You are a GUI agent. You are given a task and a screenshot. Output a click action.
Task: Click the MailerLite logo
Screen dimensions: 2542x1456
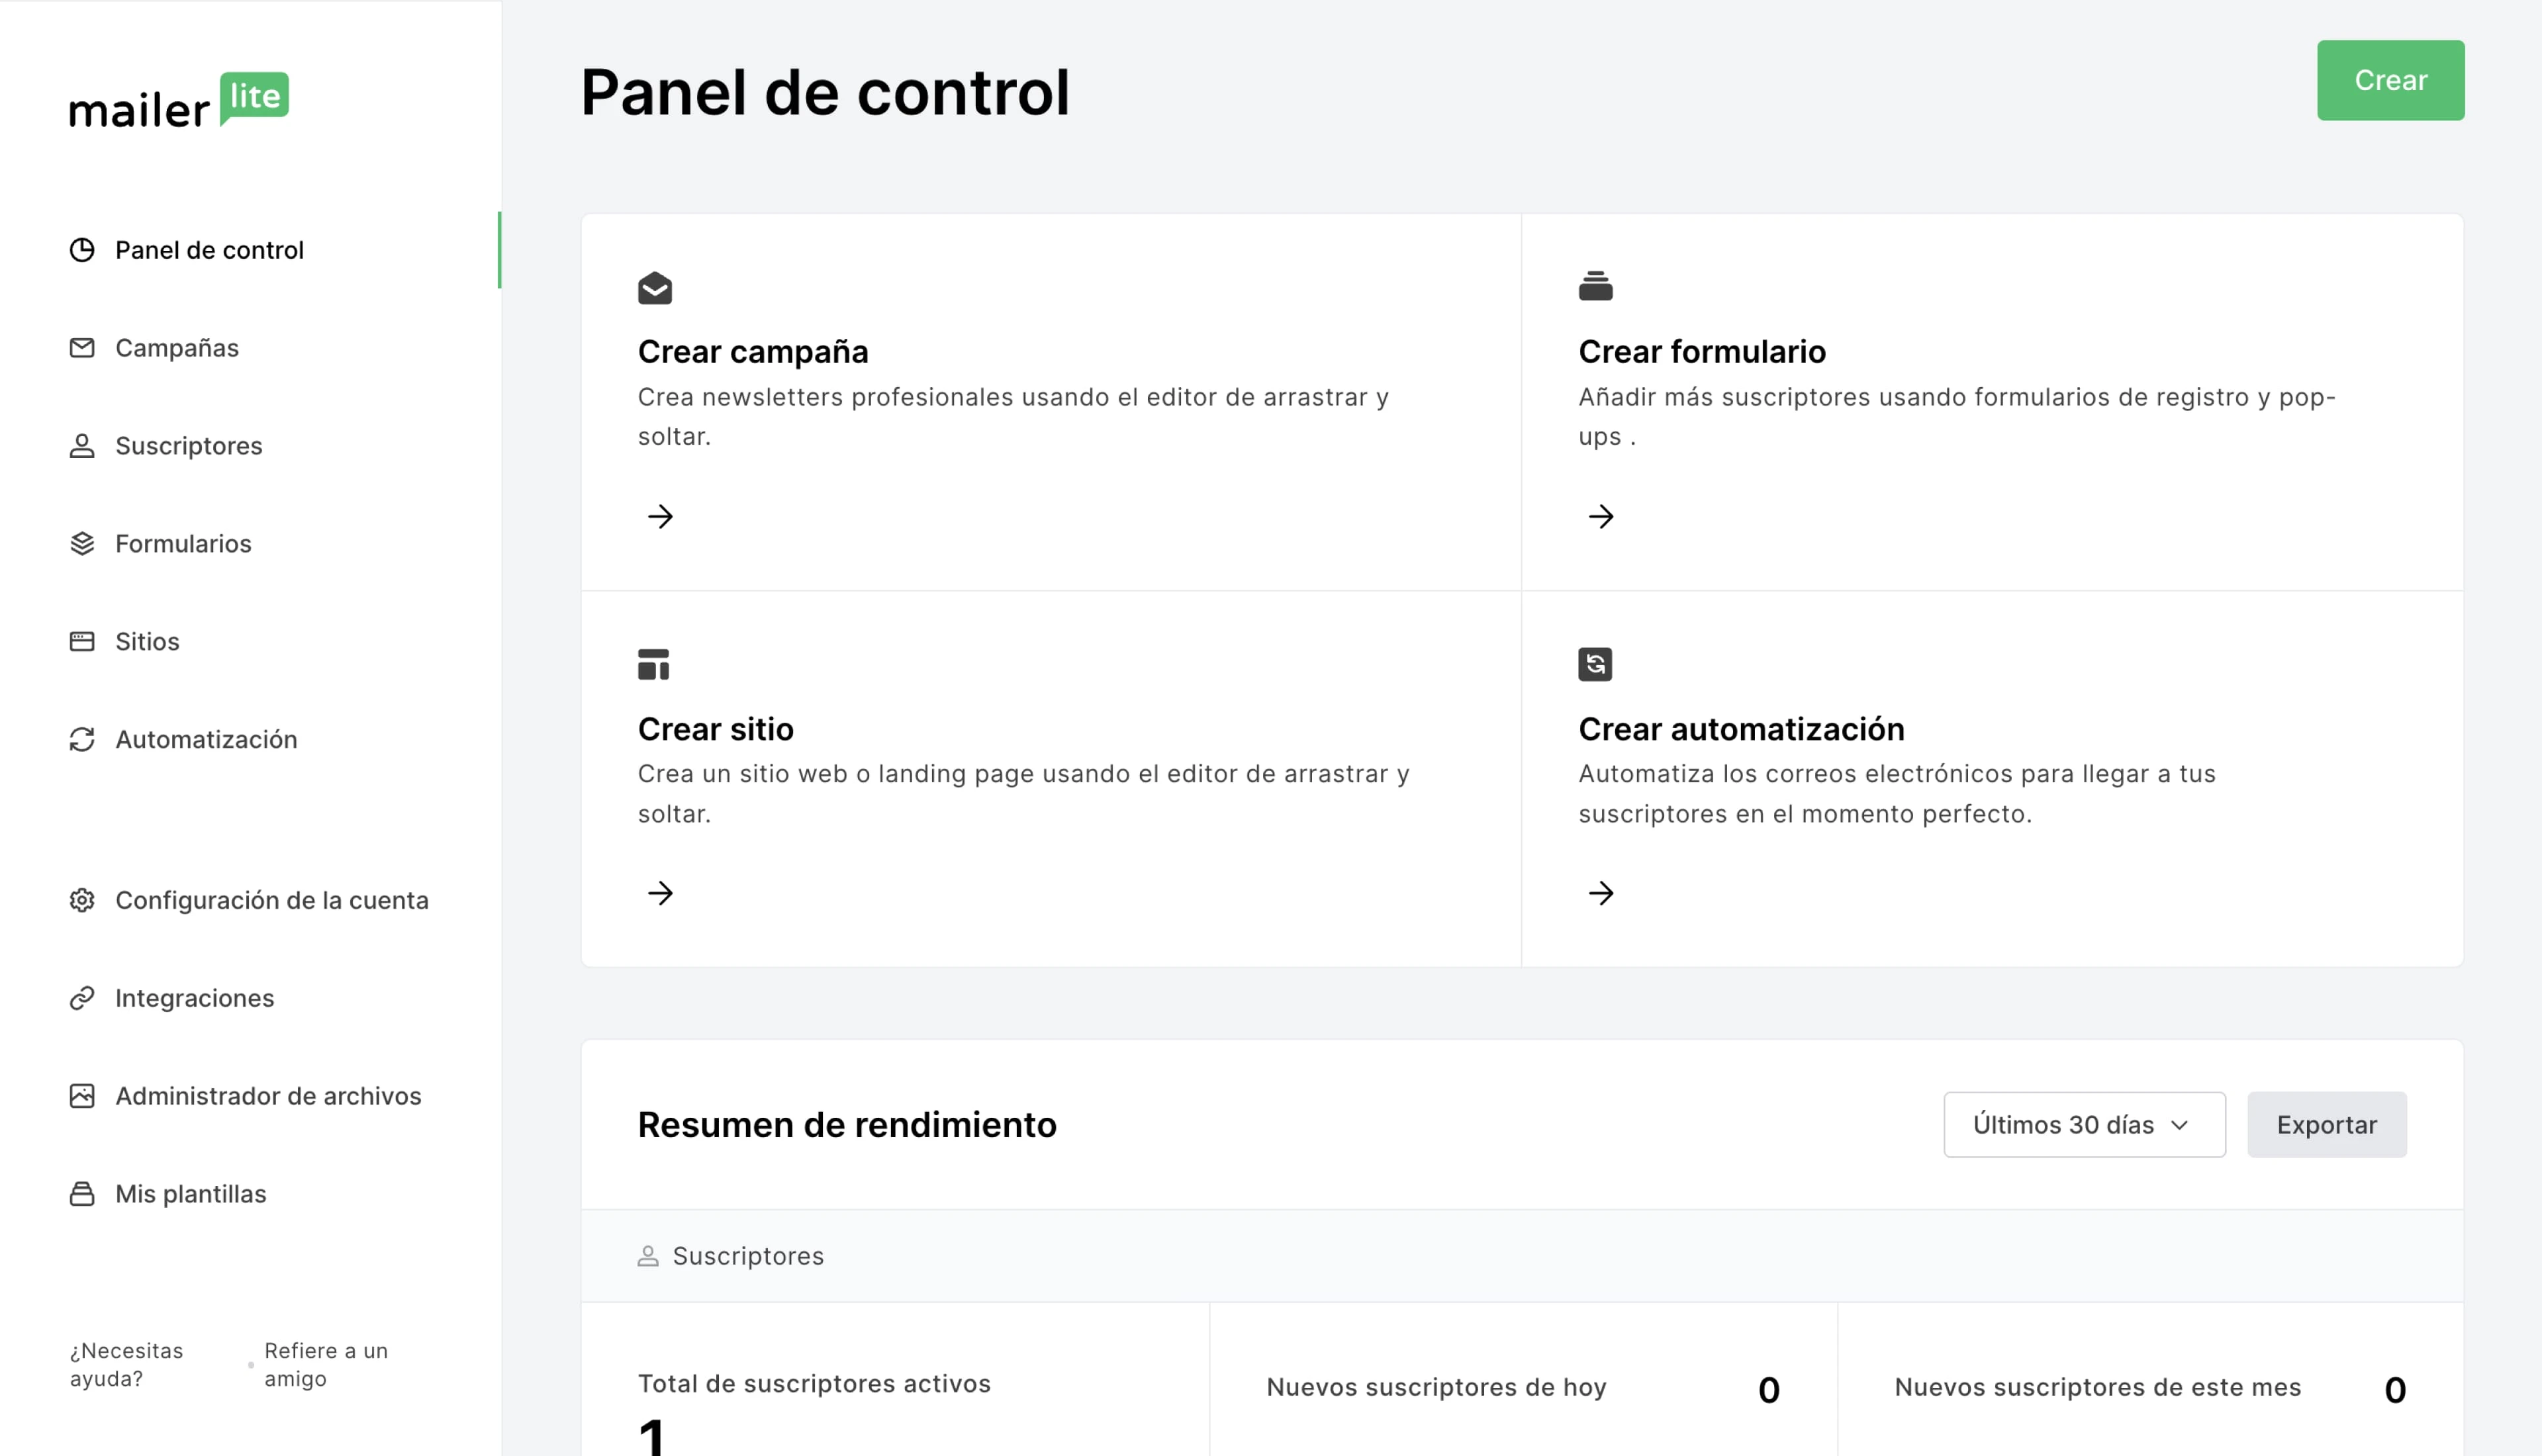coord(179,100)
